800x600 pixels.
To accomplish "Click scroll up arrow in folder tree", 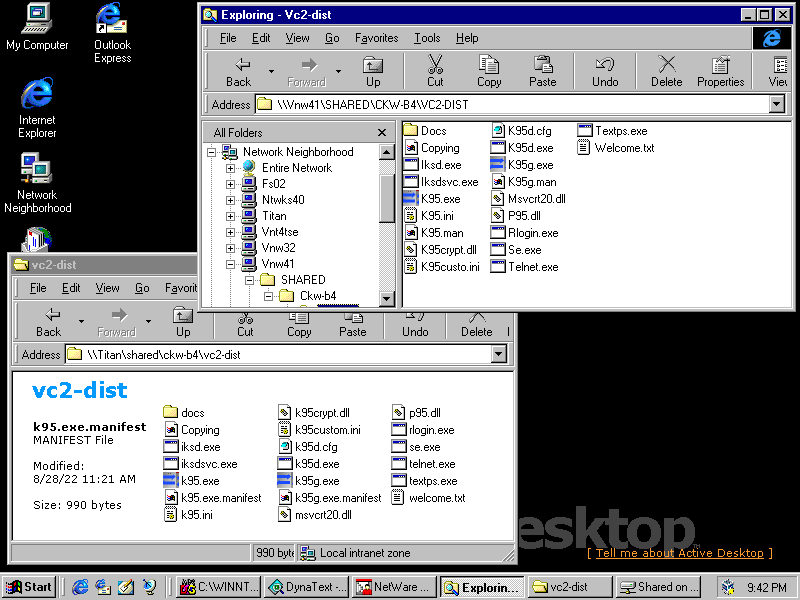I will point(387,152).
